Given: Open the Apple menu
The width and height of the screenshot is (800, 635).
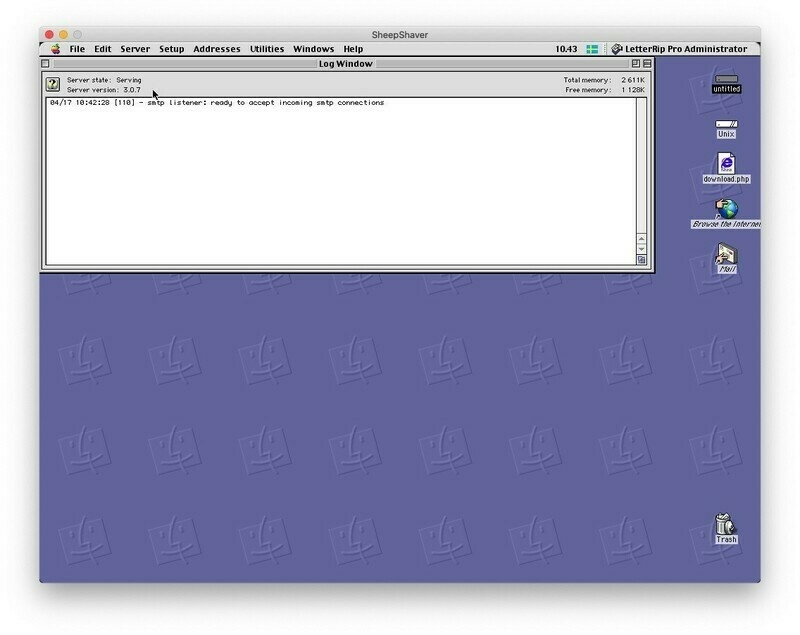Looking at the screenshot, I should [x=55, y=49].
